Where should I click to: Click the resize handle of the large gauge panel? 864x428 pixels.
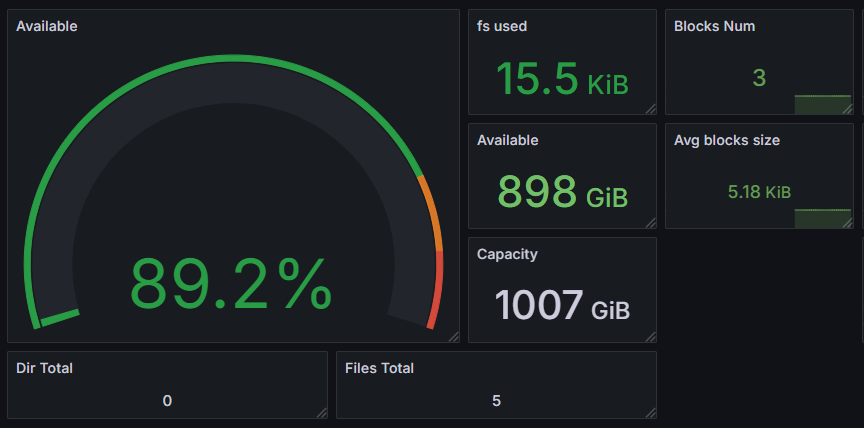pyautogui.click(x=454, y=337)
